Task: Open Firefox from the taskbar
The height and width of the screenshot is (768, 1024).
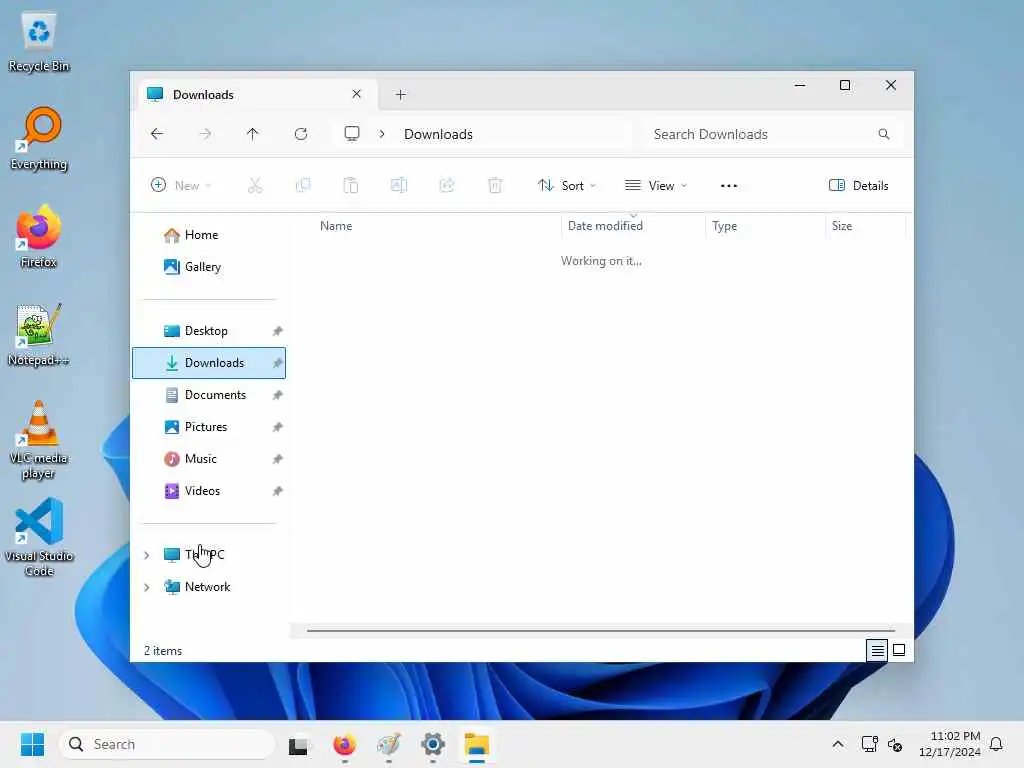Action: tap(344, 744)
